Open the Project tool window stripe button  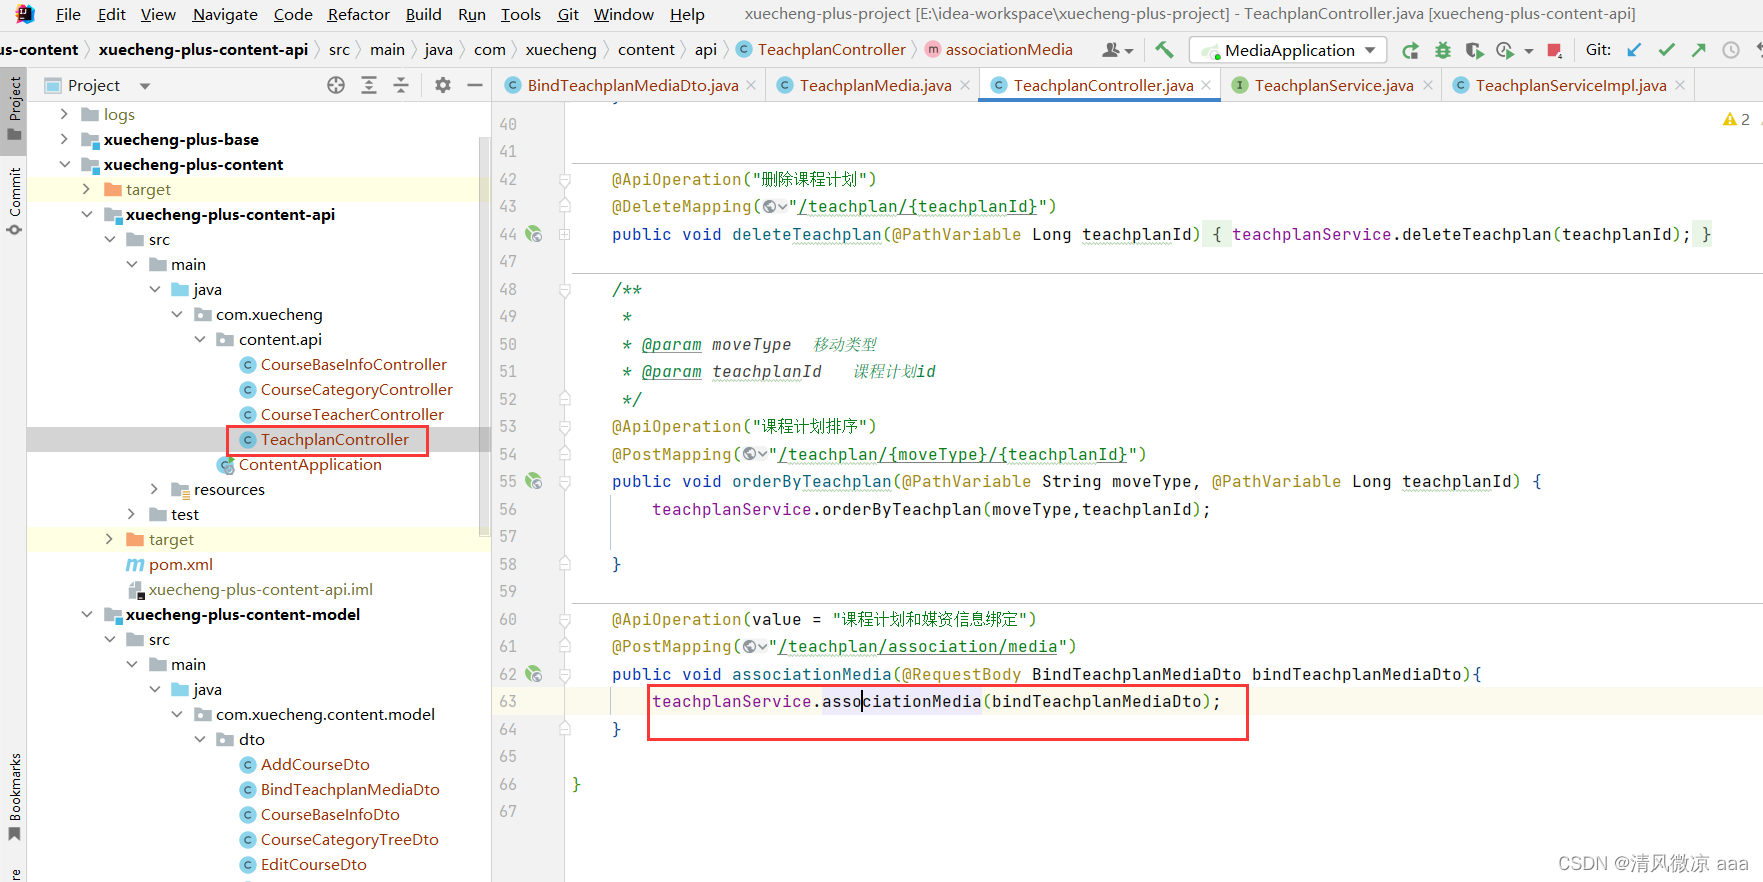(14, 110)
